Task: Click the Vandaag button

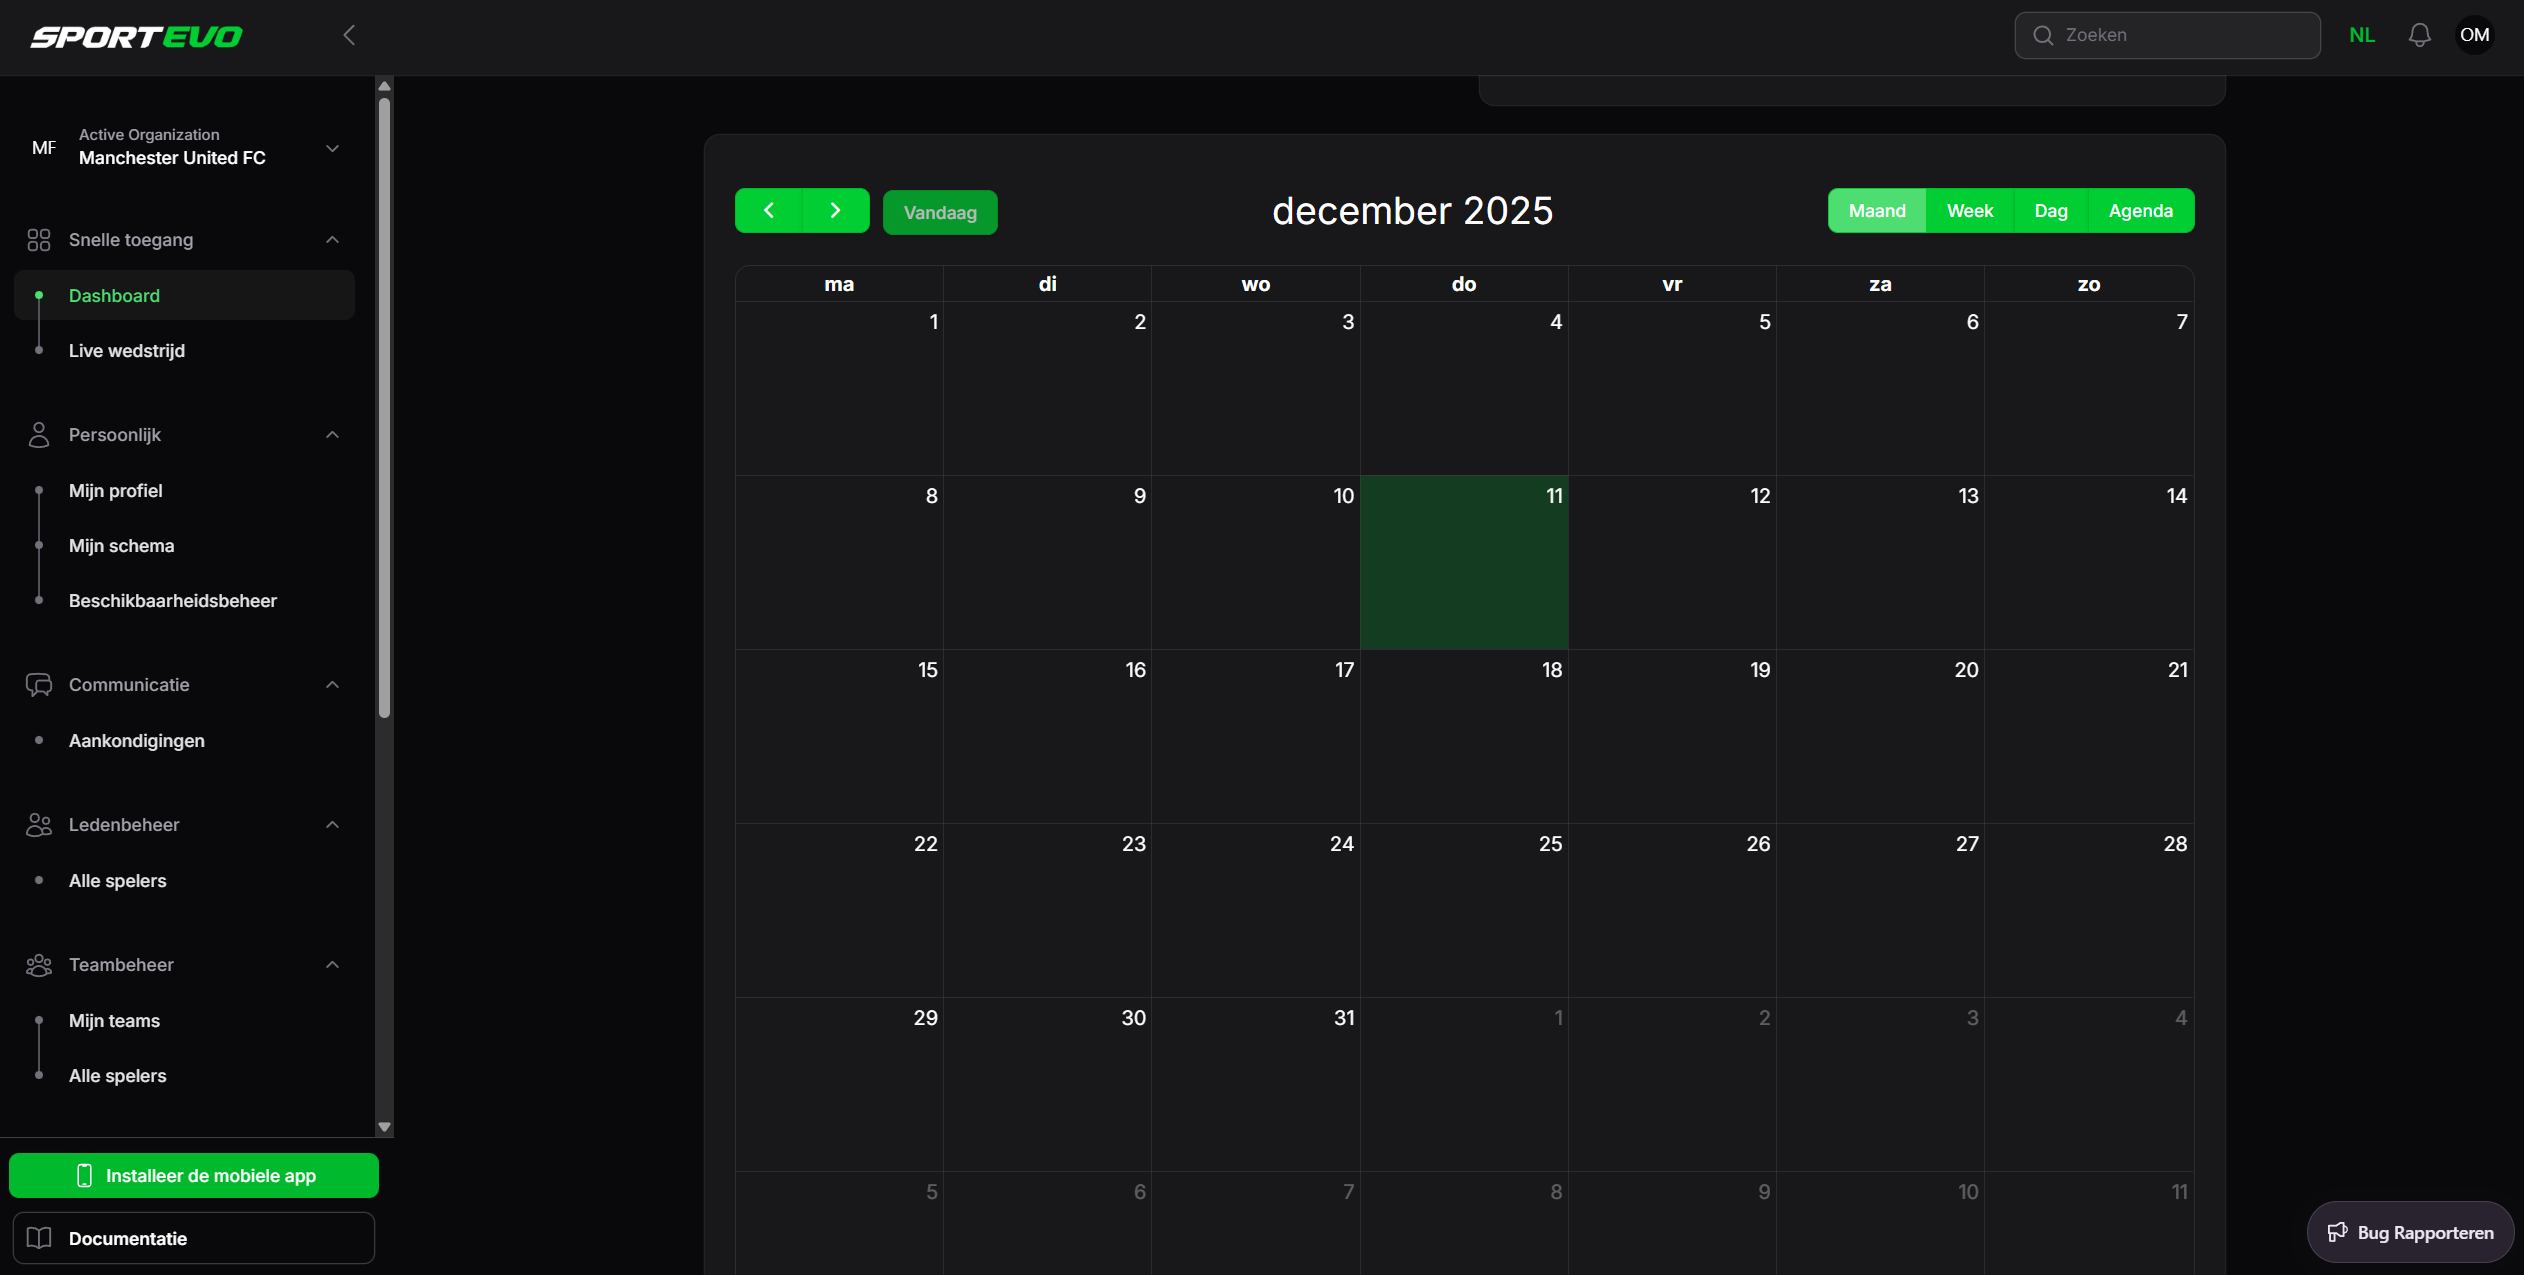Action: click(x=939, y=212)
